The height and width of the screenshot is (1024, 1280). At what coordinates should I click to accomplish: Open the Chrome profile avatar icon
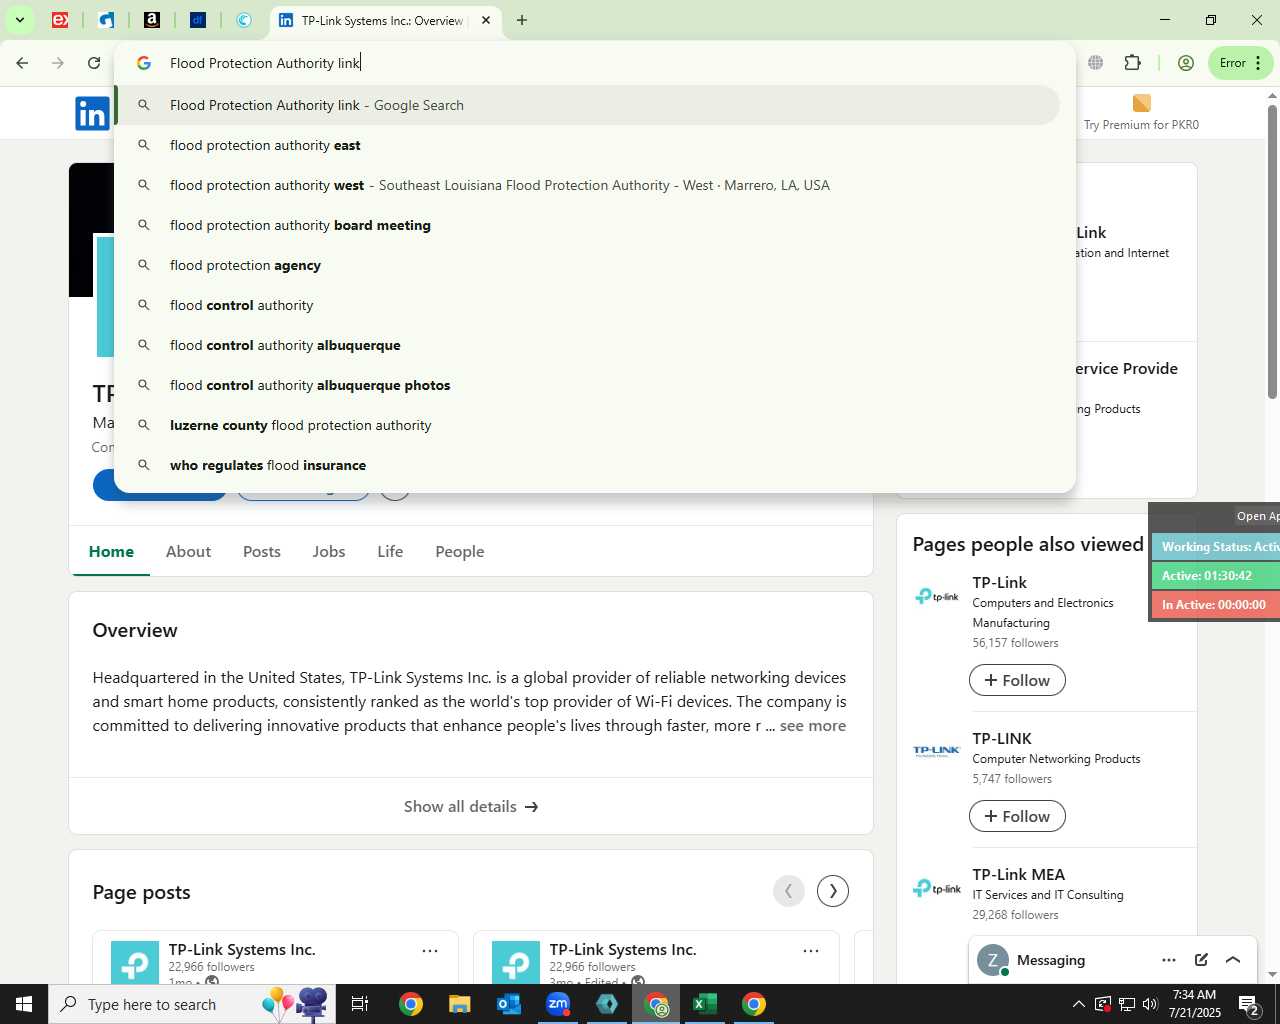1186,63
